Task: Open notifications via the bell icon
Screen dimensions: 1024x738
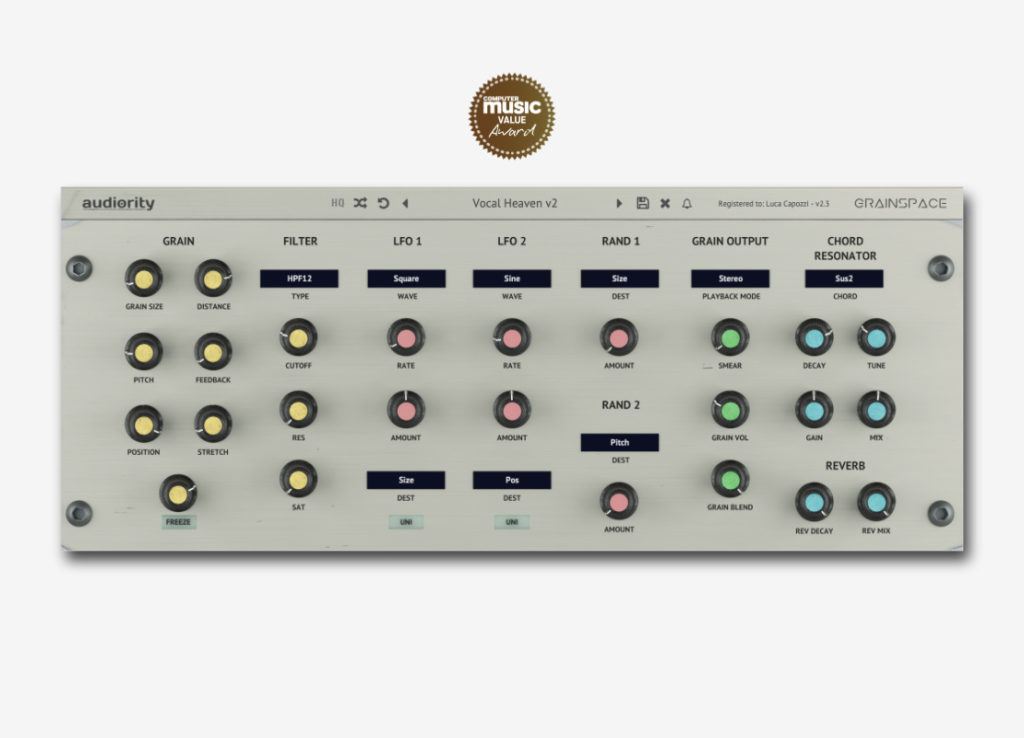Action: click(x=686, y=202)
